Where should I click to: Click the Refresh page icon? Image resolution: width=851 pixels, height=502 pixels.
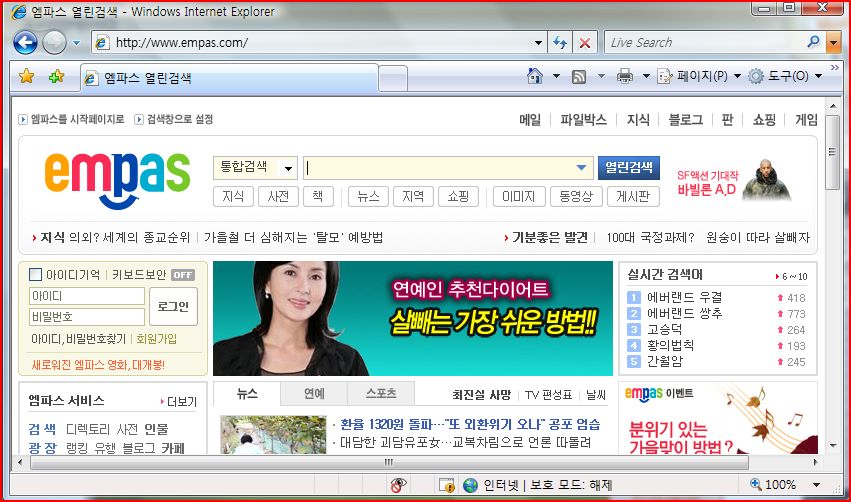tap(560, 43)
